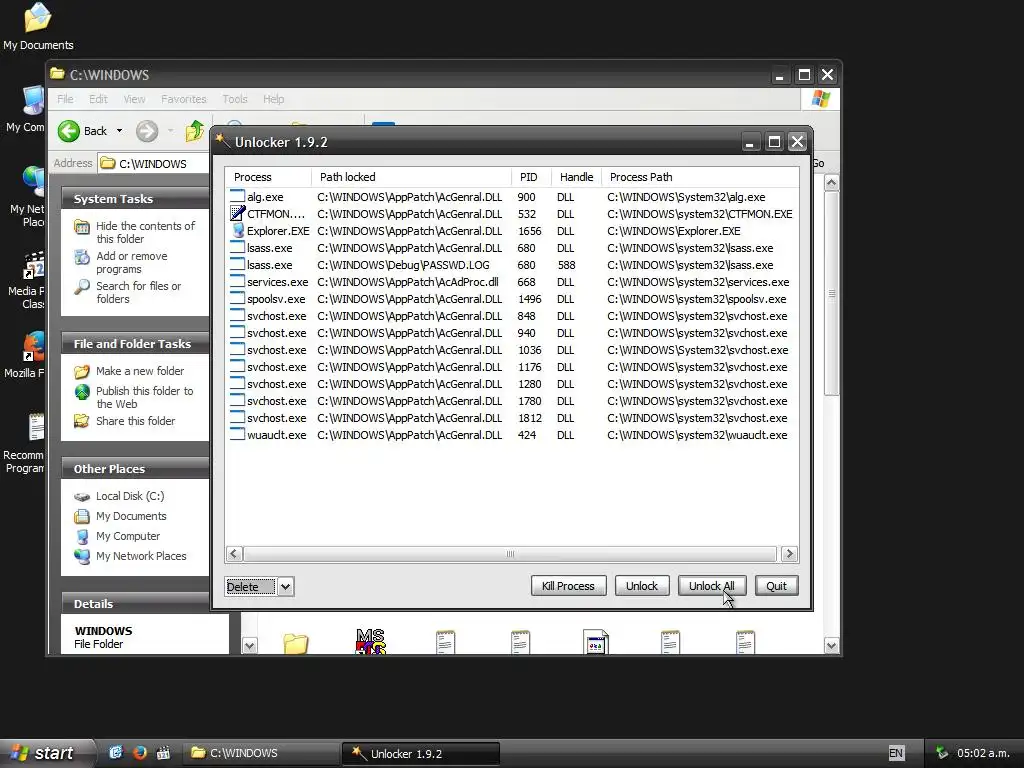Image resolution: width=1024 pixels, height=768 pixels.
Task: Click the Internet Explorer quick launch icon
Action: [116, 752]
